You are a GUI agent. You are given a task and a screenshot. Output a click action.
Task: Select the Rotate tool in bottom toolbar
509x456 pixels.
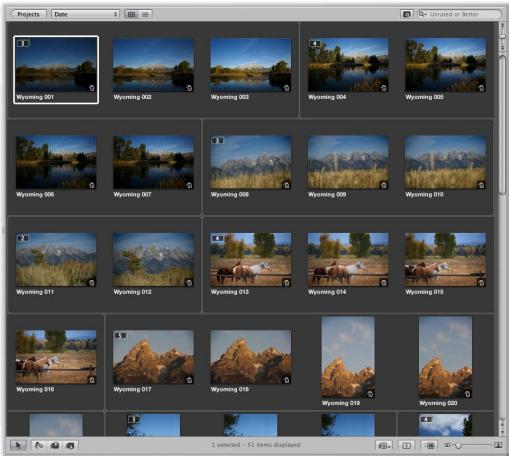coord(39,445)
